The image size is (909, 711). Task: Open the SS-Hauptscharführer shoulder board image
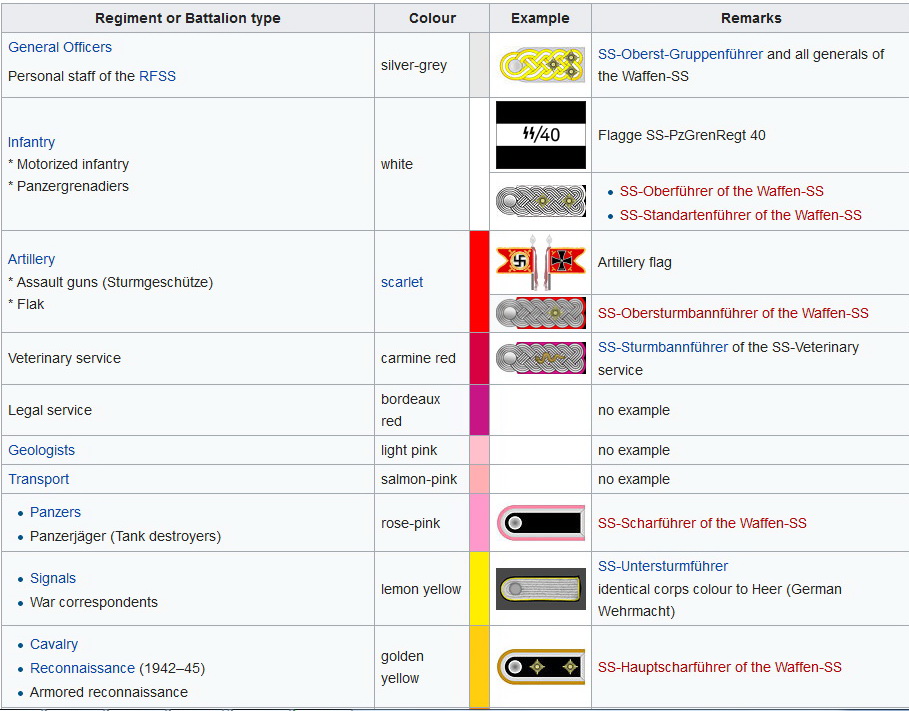tap(540, 666)
